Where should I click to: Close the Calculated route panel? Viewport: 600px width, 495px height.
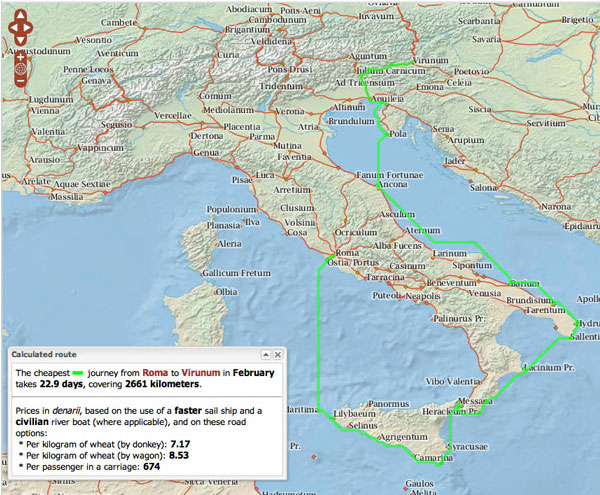pos(278,355)
